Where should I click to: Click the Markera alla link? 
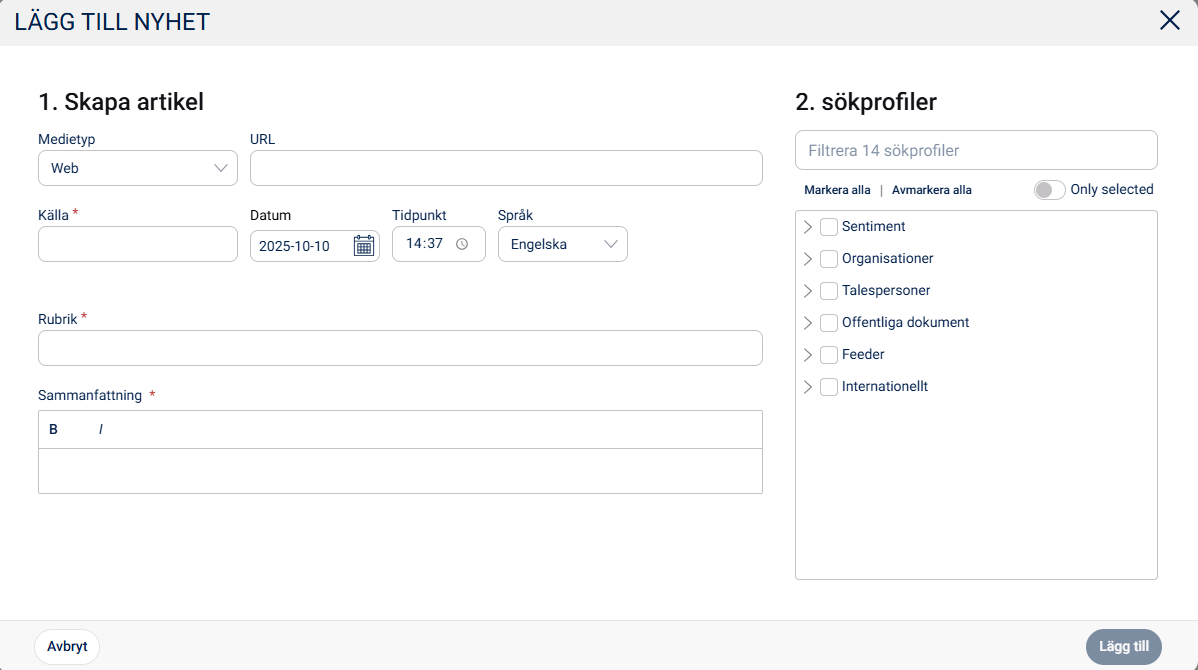[x=837, y=190]
